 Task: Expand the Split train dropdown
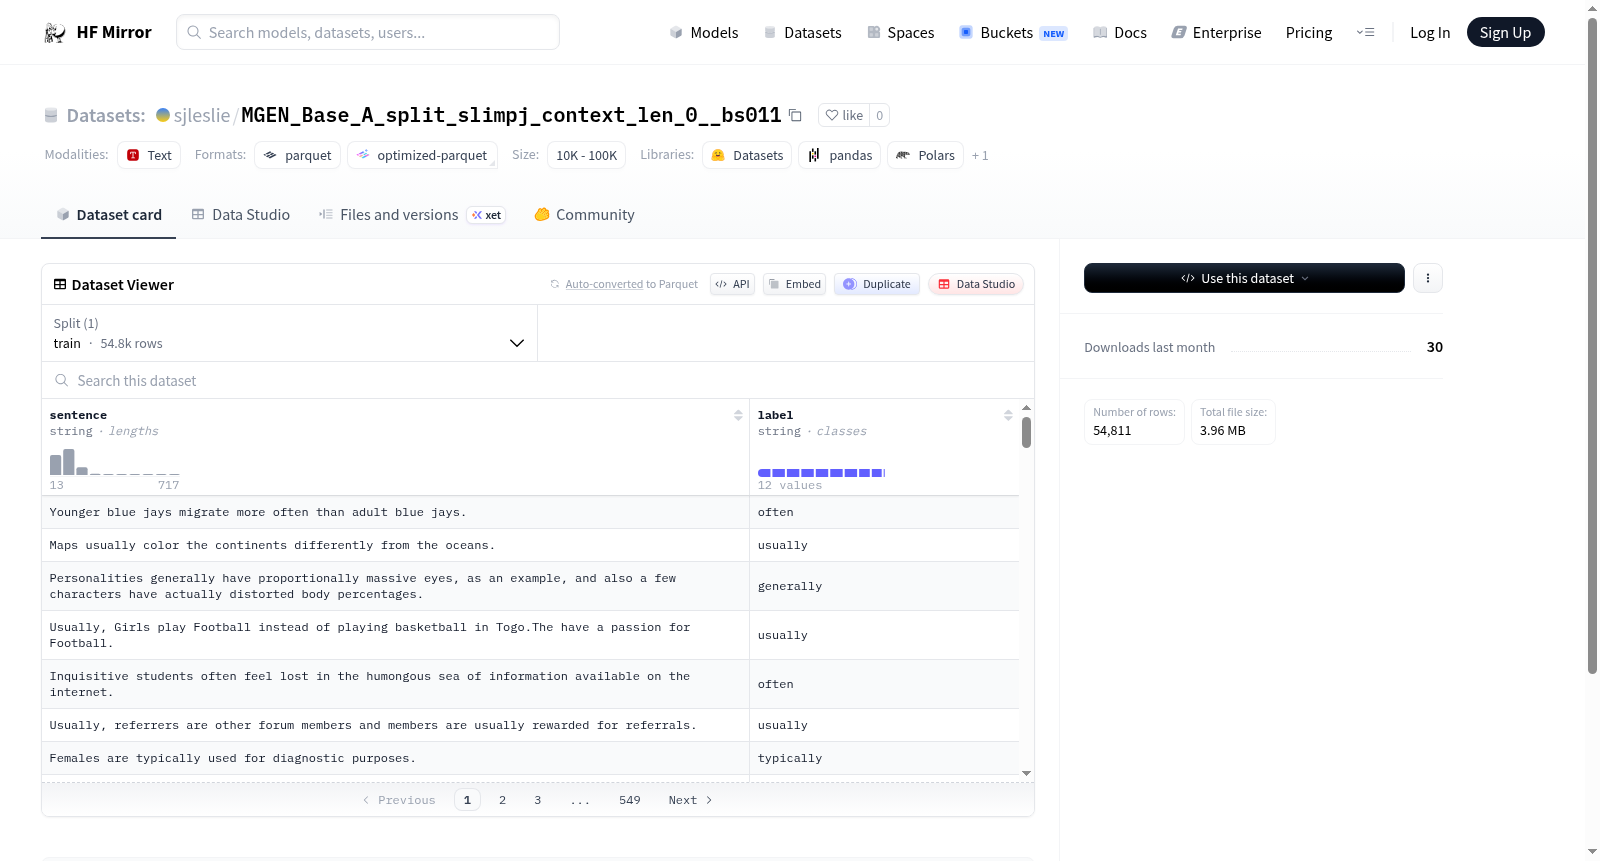coord(290,333)
